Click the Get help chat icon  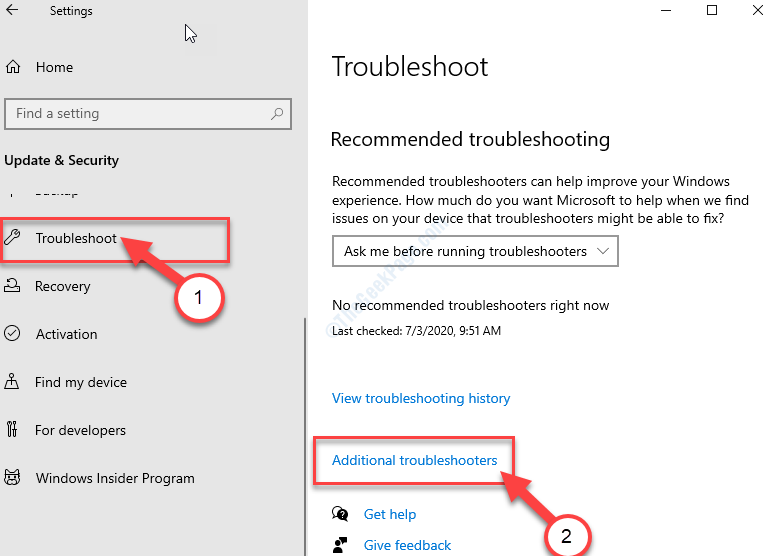[341, 514]
